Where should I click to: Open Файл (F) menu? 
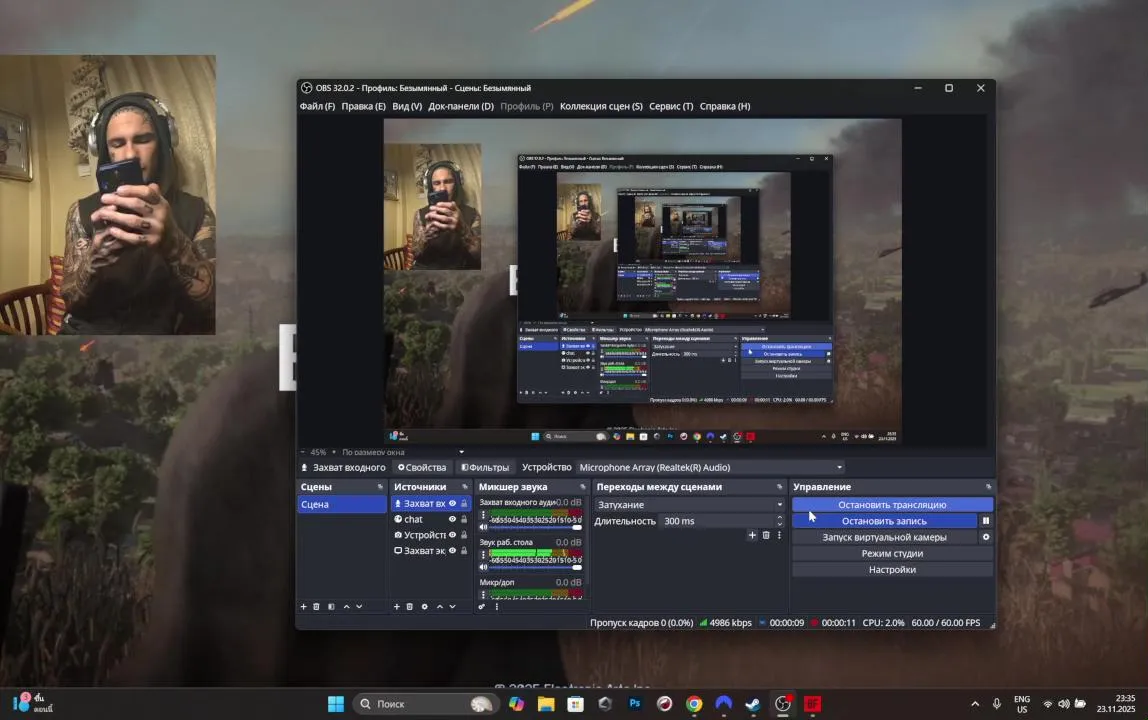[x=317, y=106]
